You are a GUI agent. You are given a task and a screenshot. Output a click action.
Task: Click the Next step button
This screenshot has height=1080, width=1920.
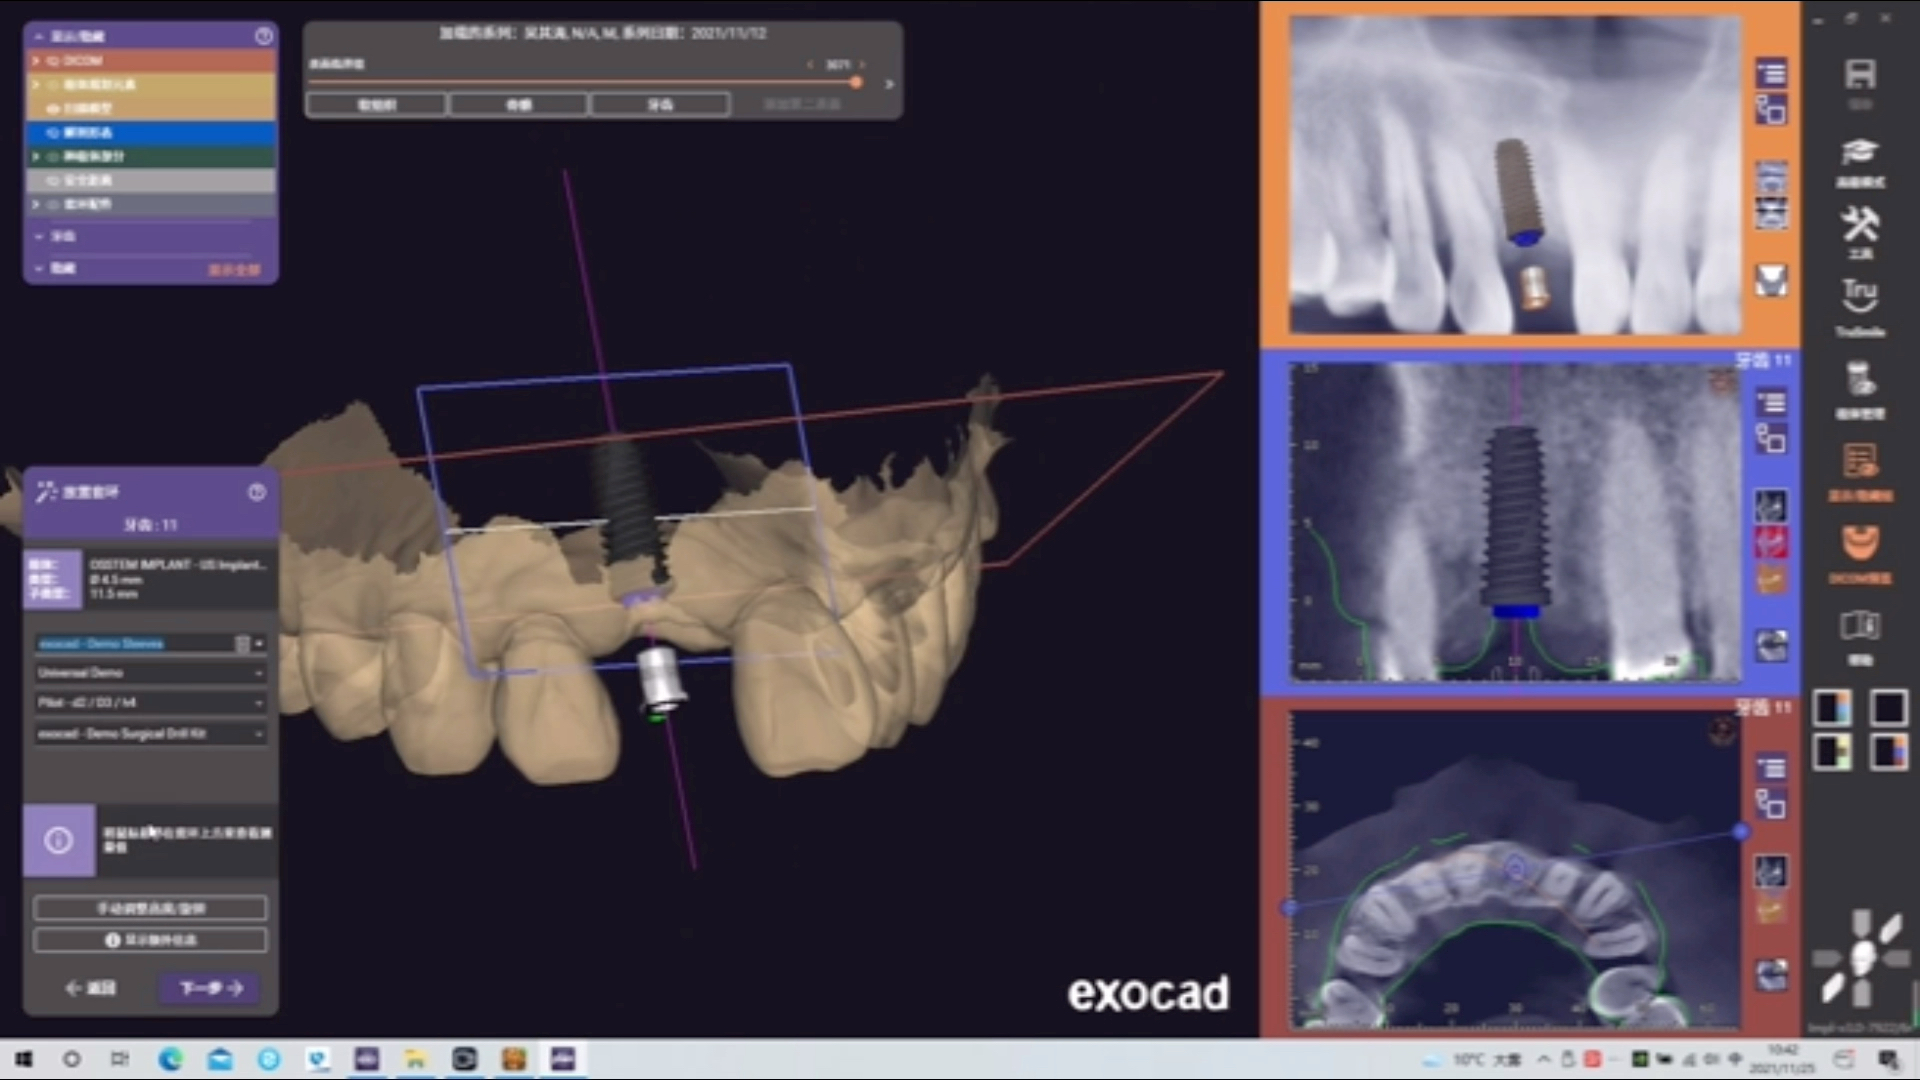coord(210,988)
